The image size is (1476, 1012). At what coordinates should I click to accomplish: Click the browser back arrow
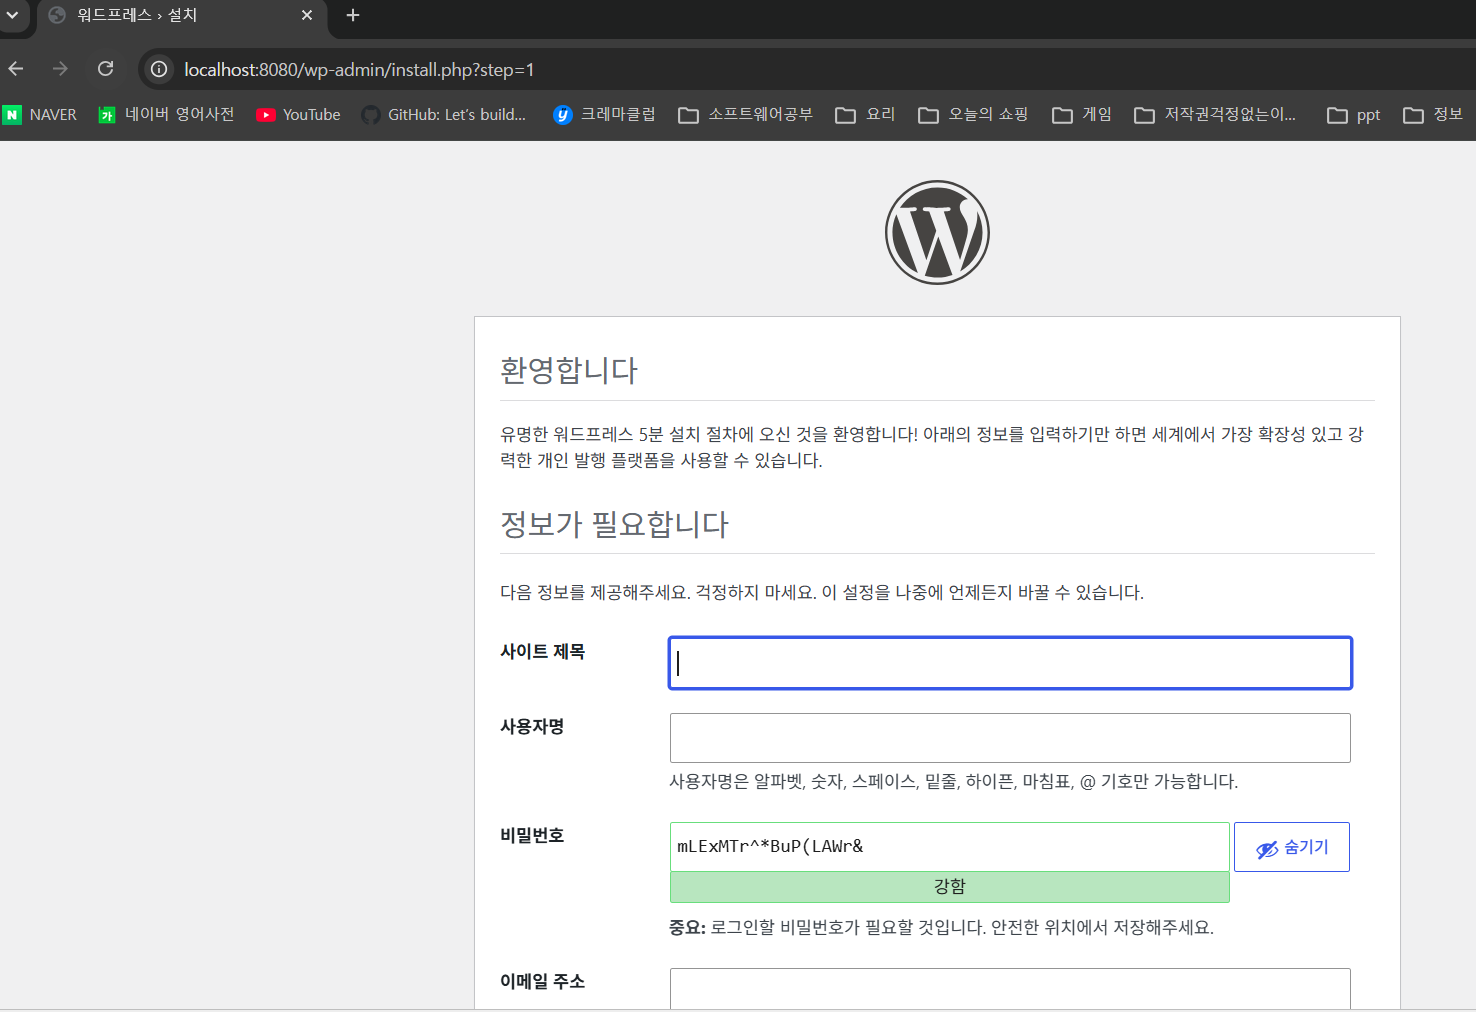(16, 69)
